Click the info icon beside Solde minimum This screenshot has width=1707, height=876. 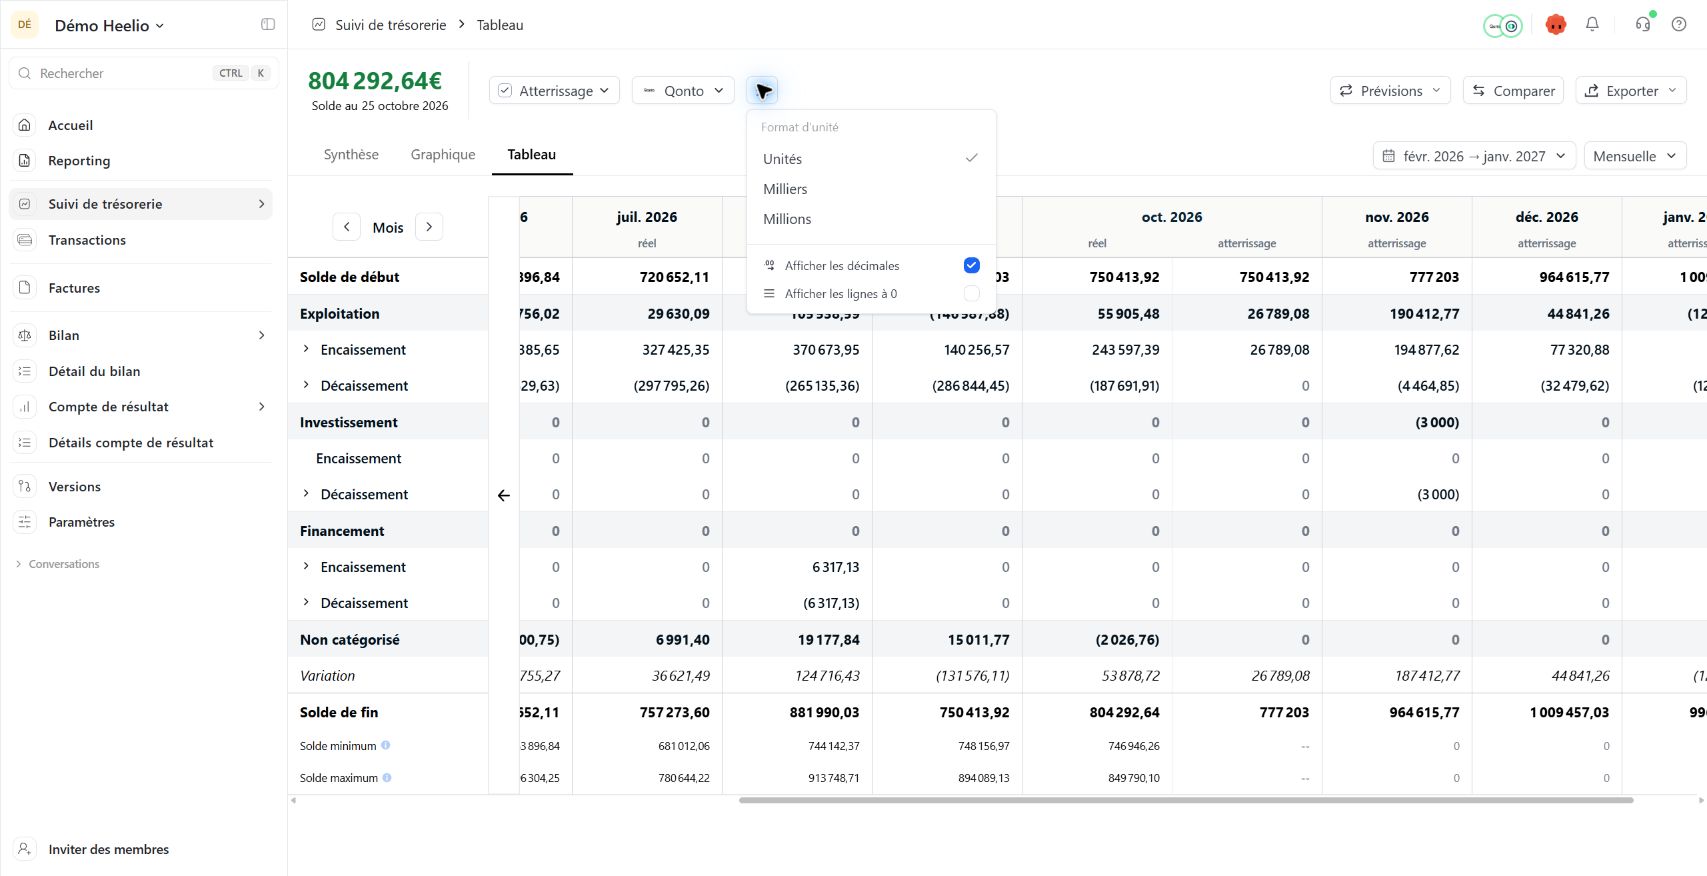[386, 746]
